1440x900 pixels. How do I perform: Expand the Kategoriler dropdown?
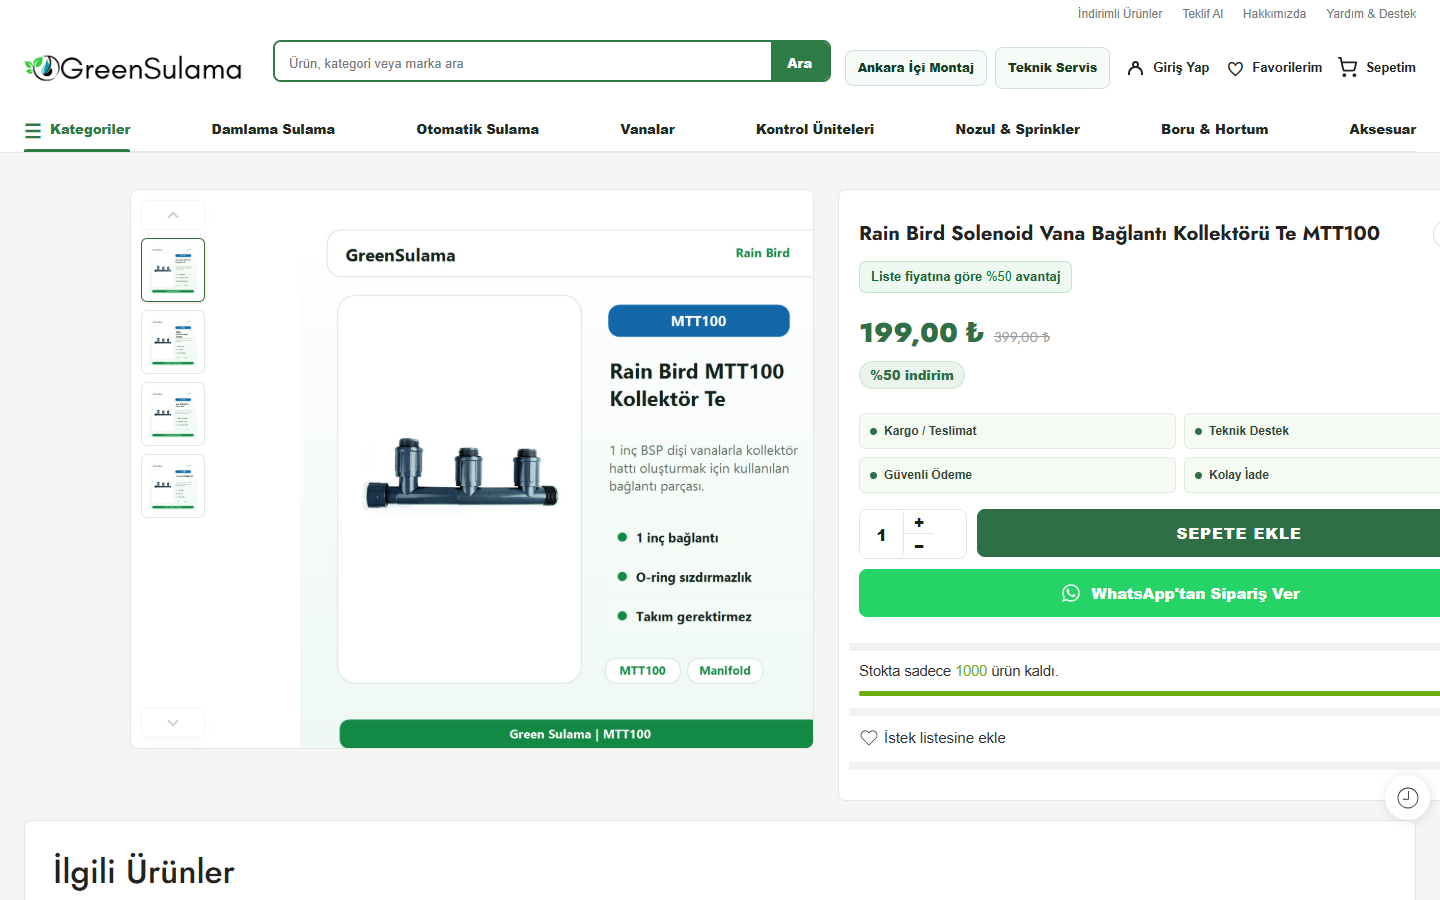point(77,130)
